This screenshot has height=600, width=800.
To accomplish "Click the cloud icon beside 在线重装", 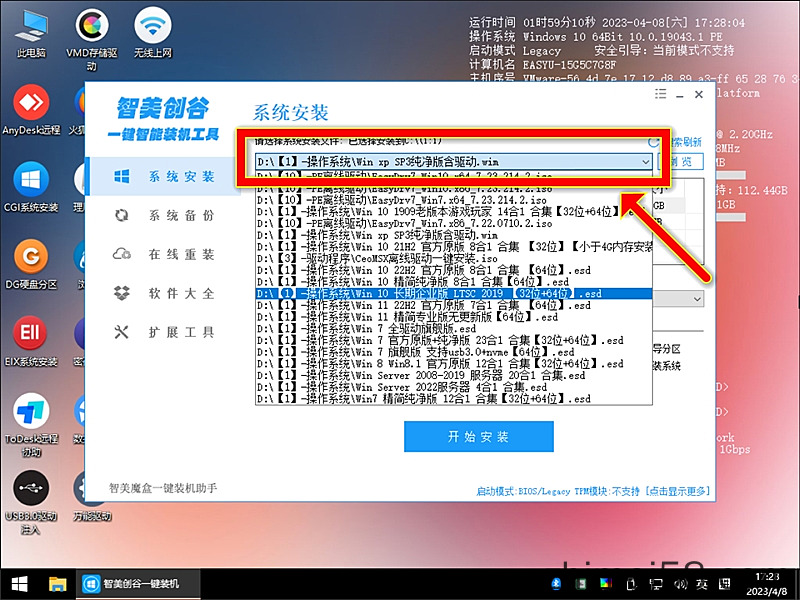I will point(121,254).
